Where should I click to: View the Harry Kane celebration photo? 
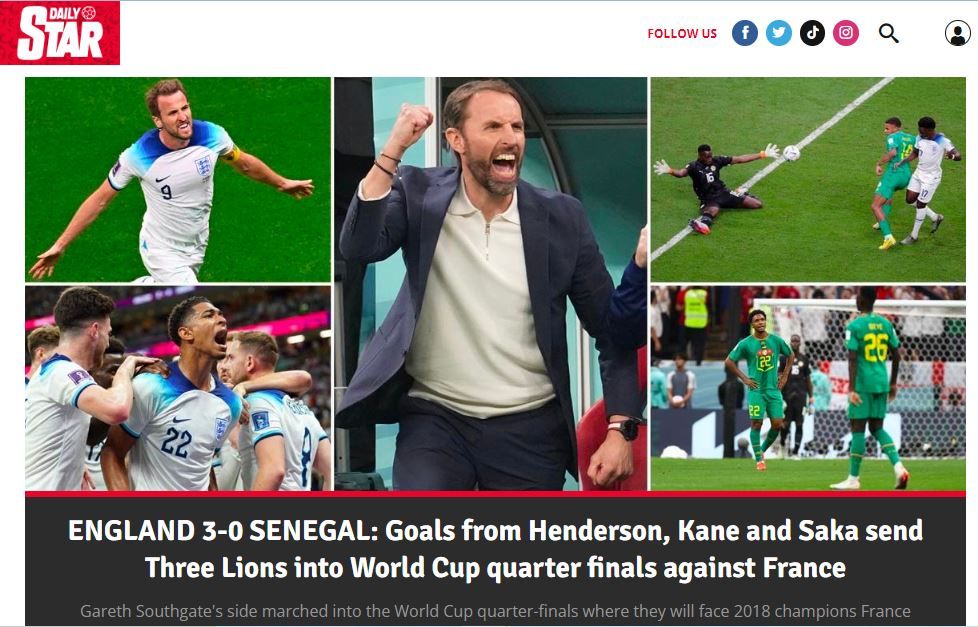pos(178,180)
